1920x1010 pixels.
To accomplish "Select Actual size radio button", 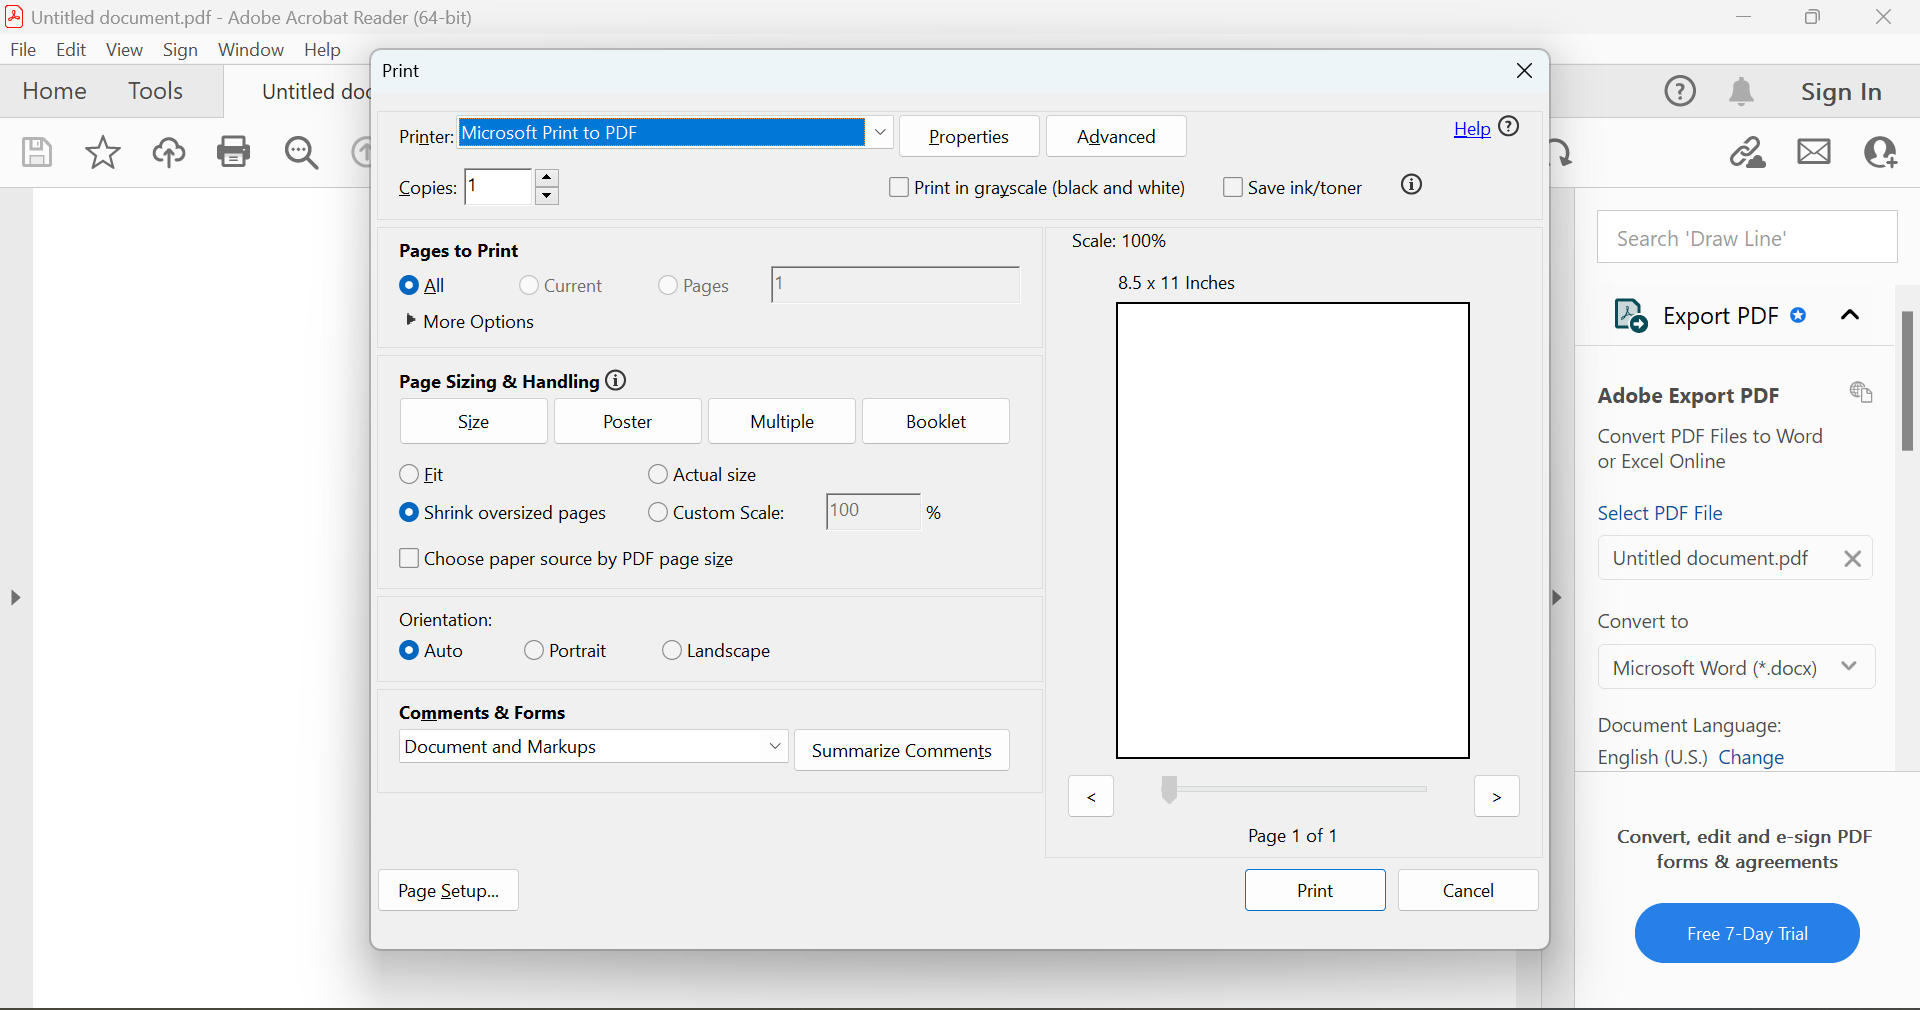I will [658, 474].
